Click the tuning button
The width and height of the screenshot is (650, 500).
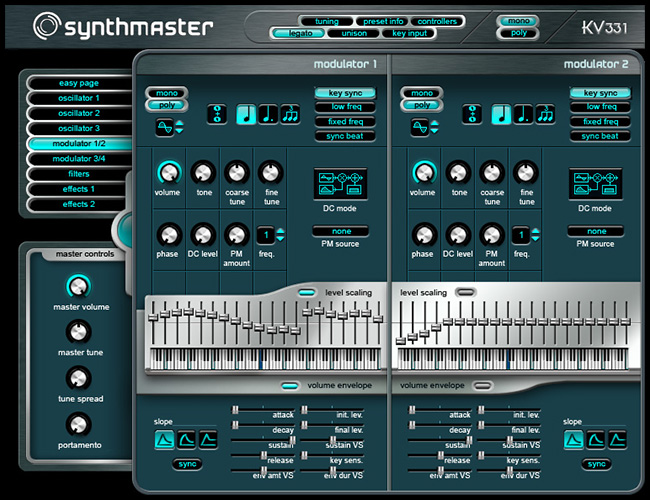pos(327,21)
